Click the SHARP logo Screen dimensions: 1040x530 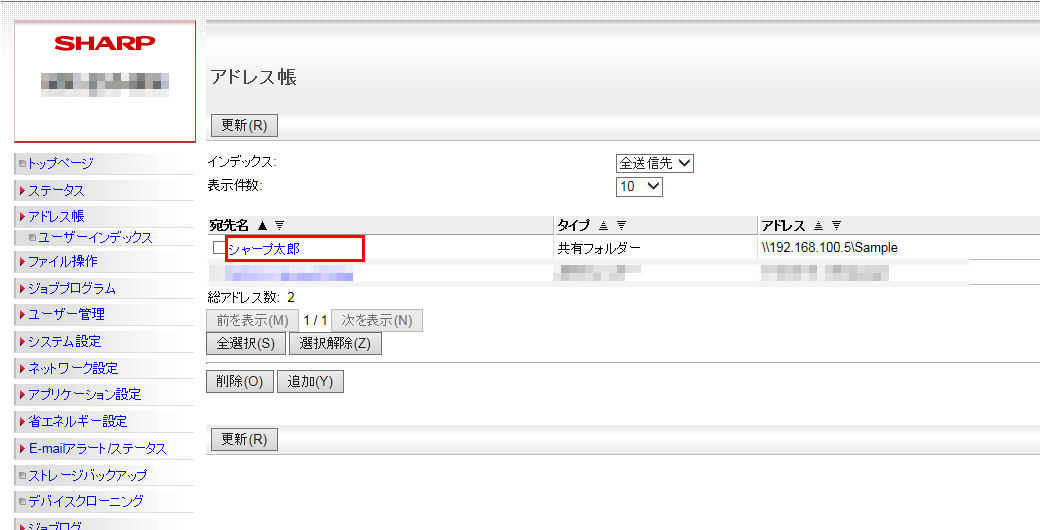tap(105, 43)
